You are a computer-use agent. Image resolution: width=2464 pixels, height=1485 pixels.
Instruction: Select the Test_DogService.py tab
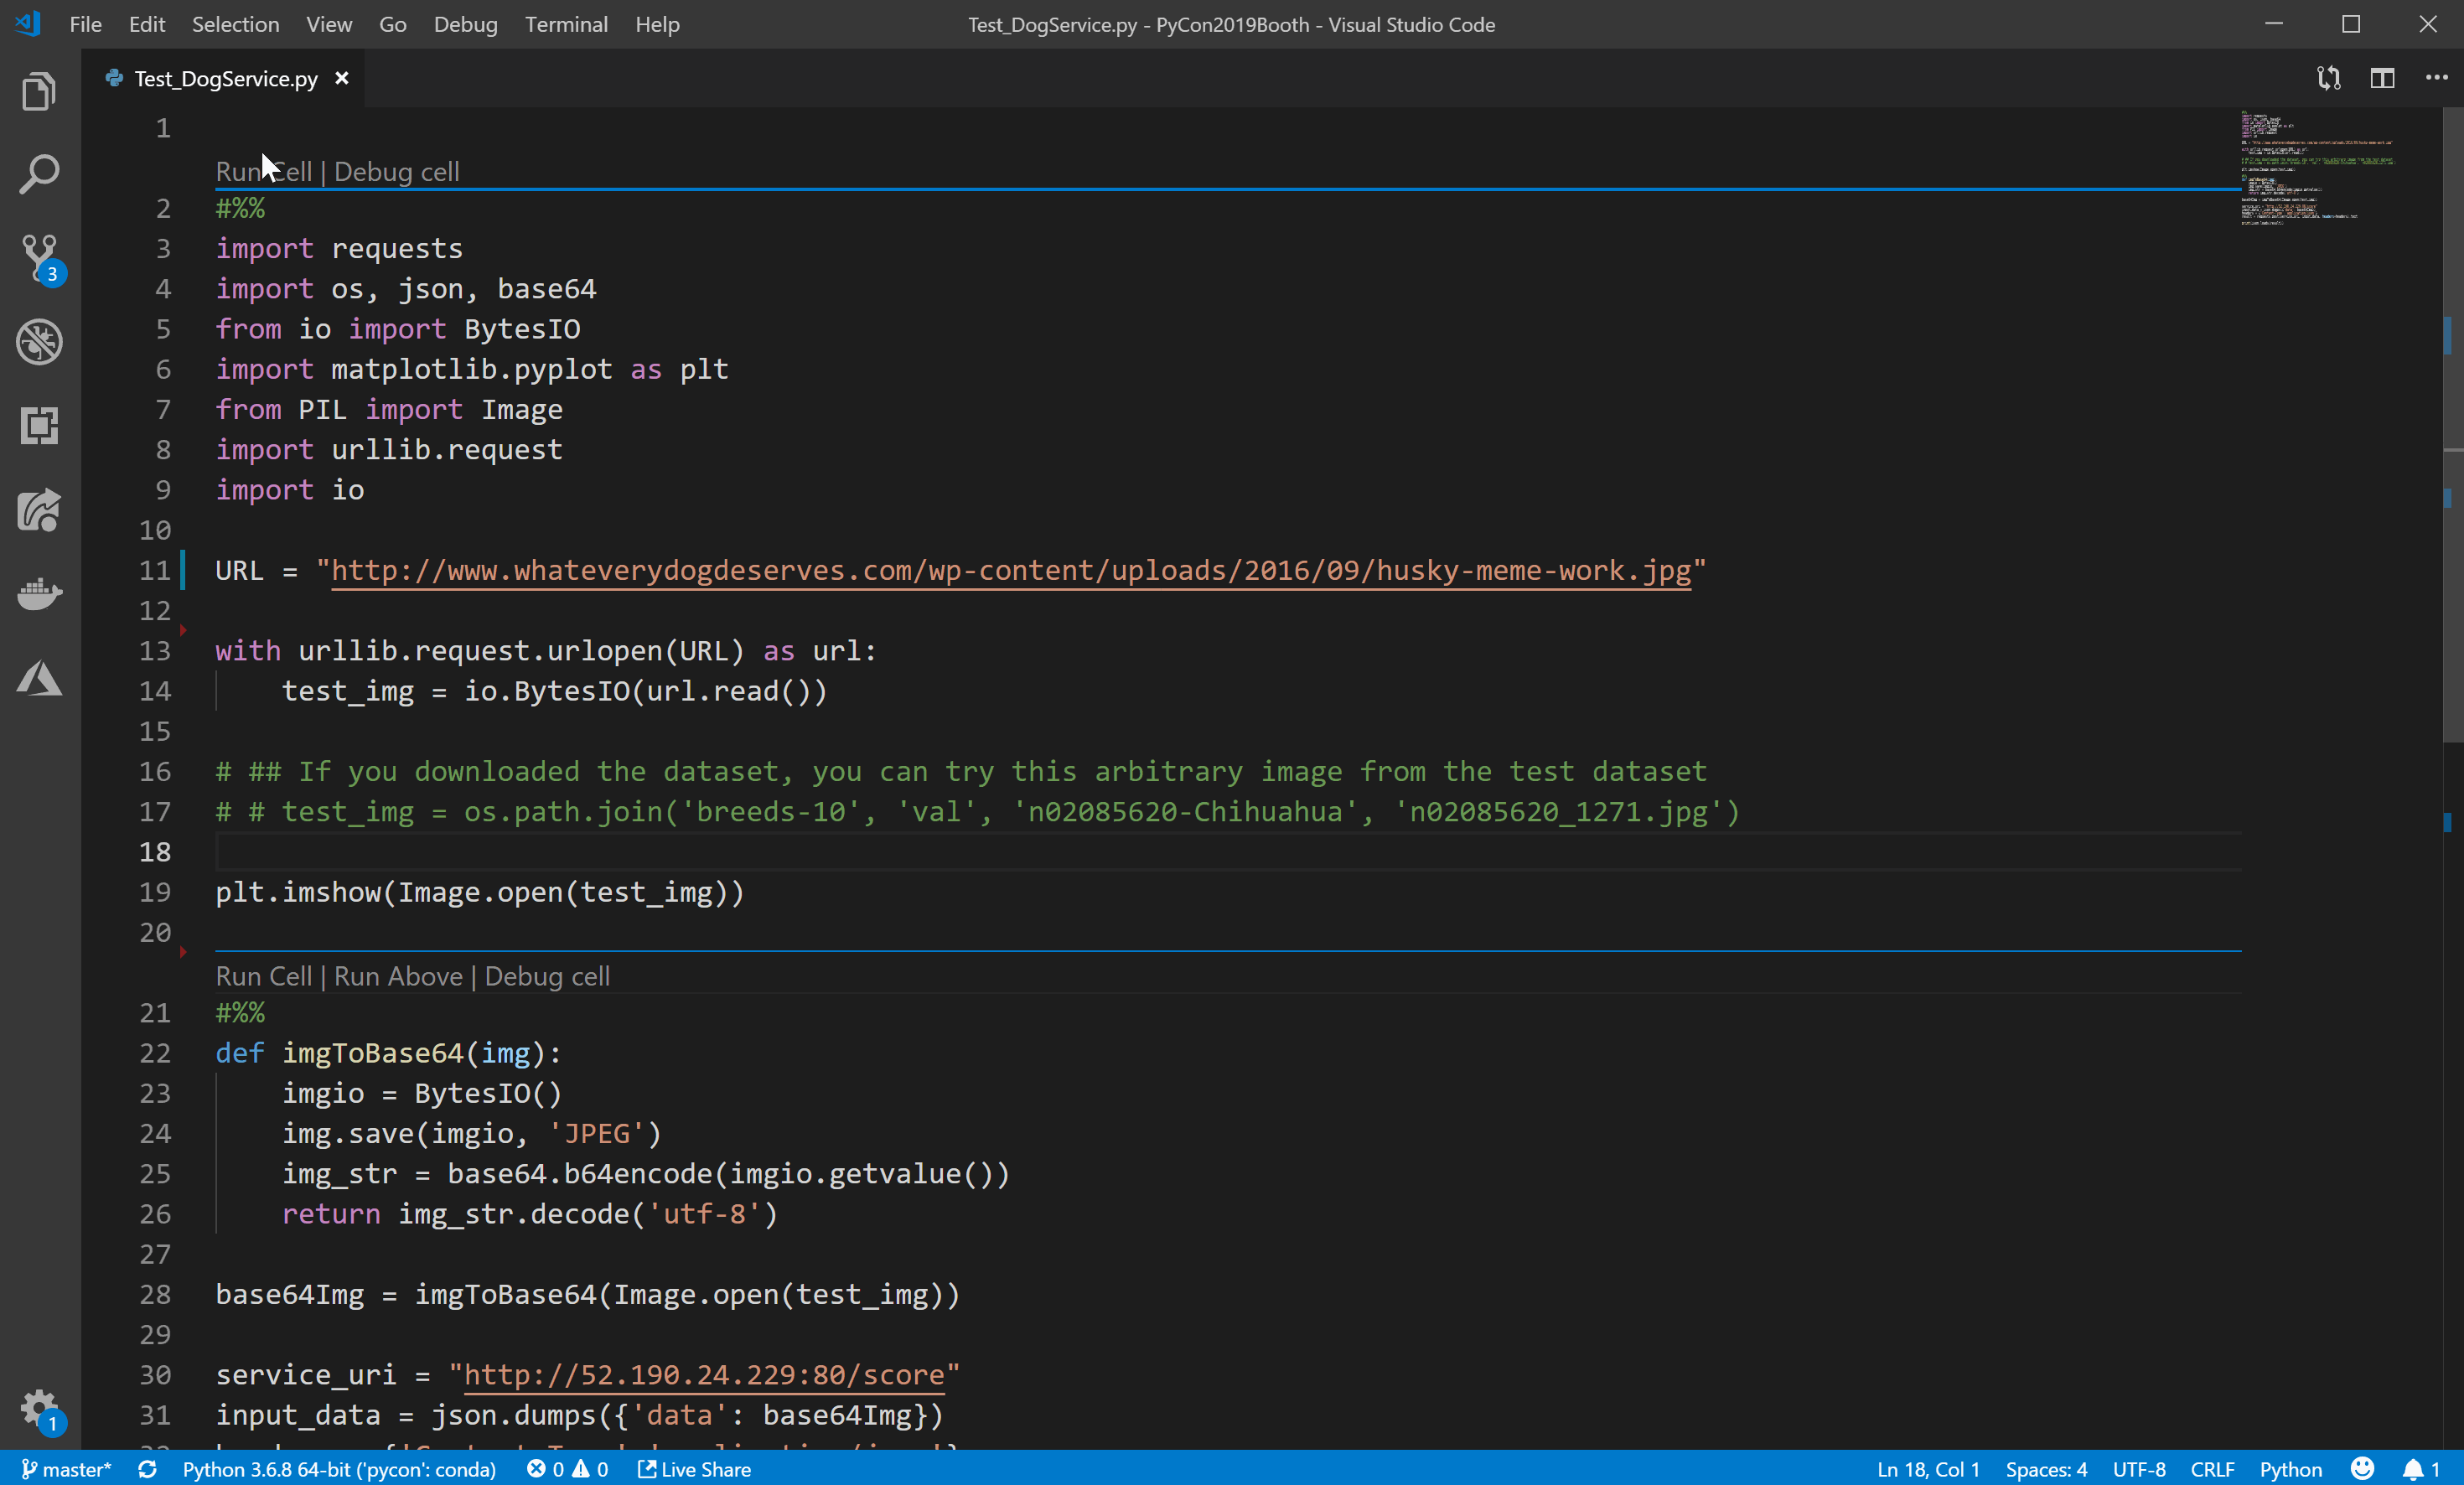tap(225, 77)
